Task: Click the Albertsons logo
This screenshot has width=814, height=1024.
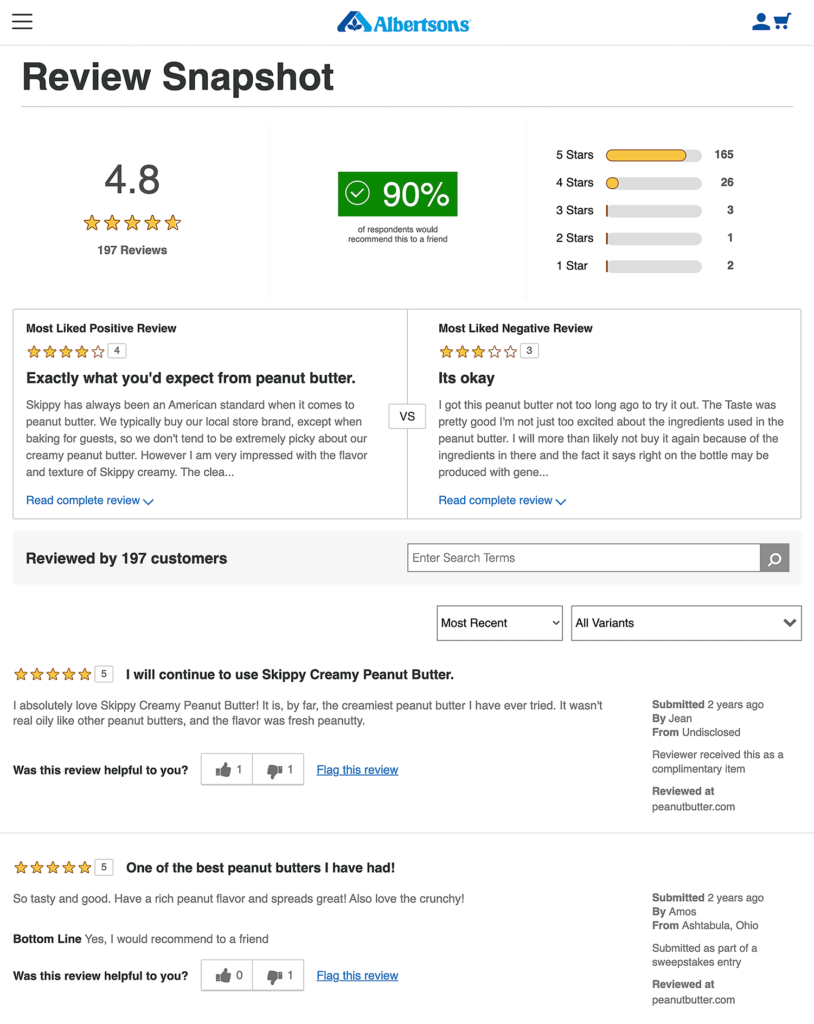Action: click(403, 20)
